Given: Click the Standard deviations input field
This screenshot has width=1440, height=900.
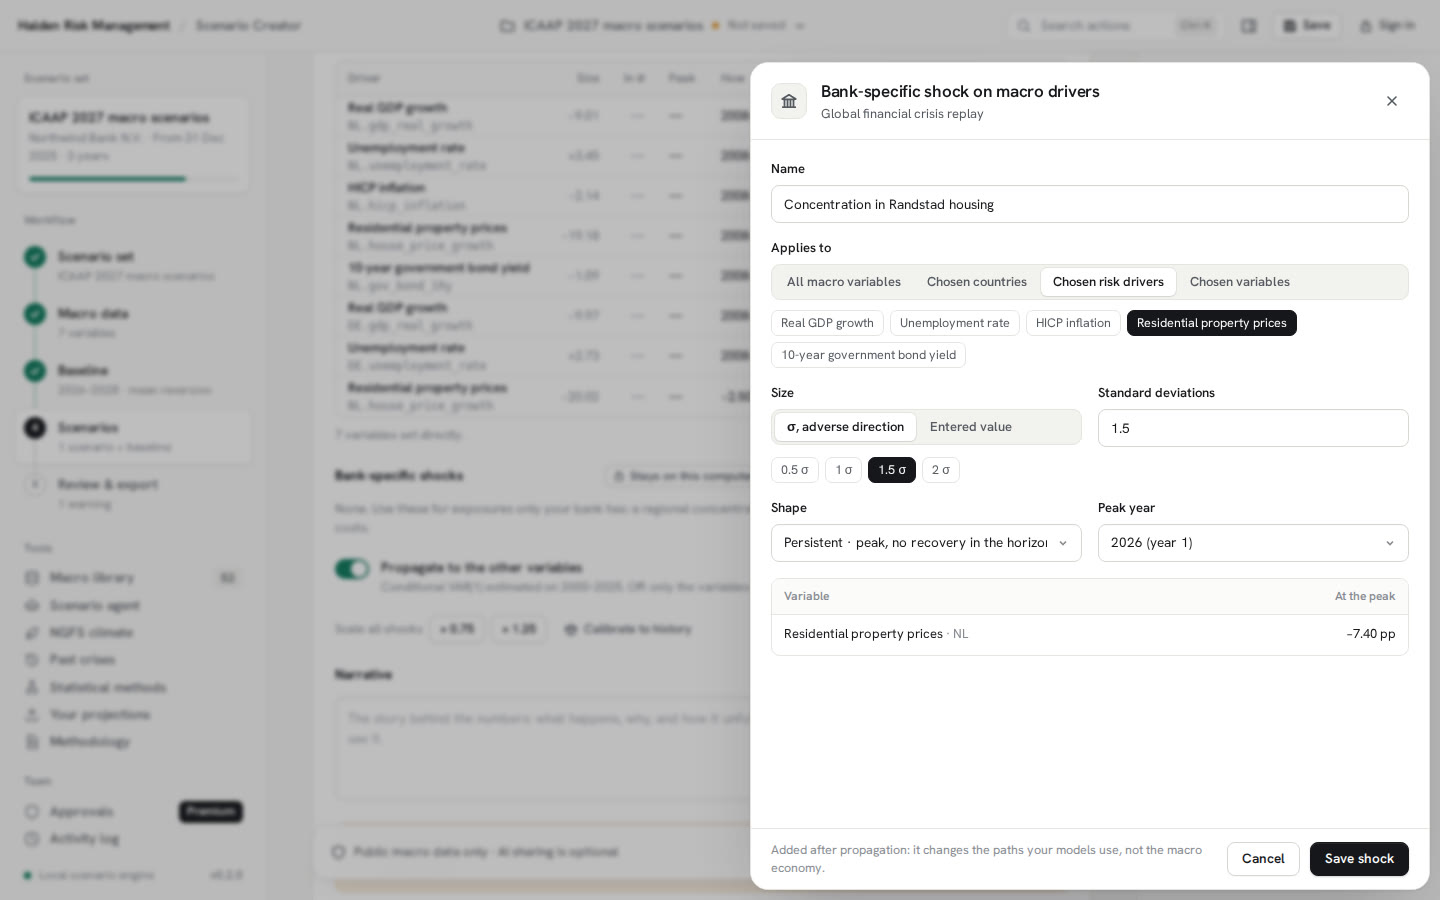Looking at the screenshot, I should [1253, 428].
